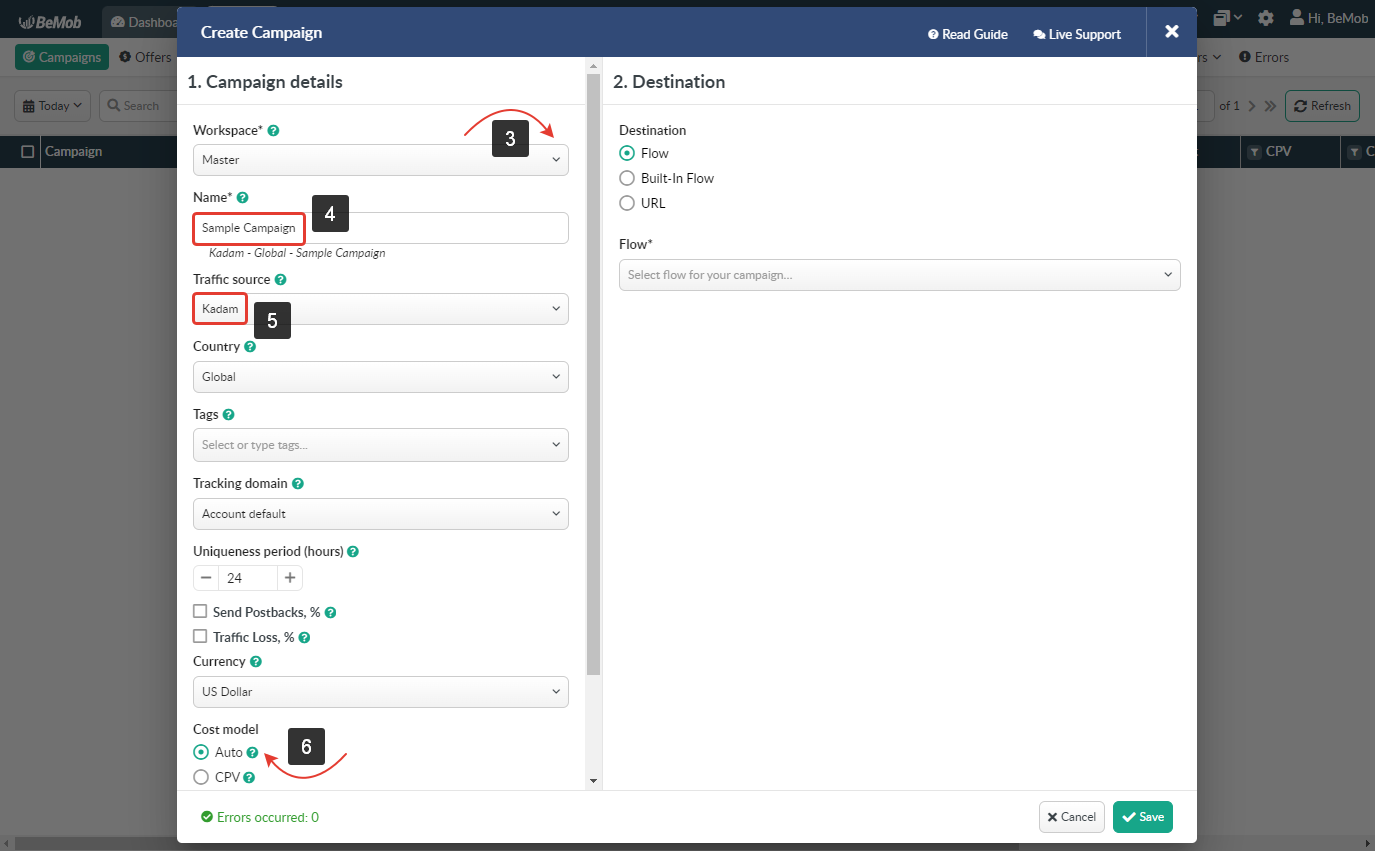Click the Live Support link
Viewport: 1375px width, 851px height.
pyautogui.click(x=1077, y=34)
